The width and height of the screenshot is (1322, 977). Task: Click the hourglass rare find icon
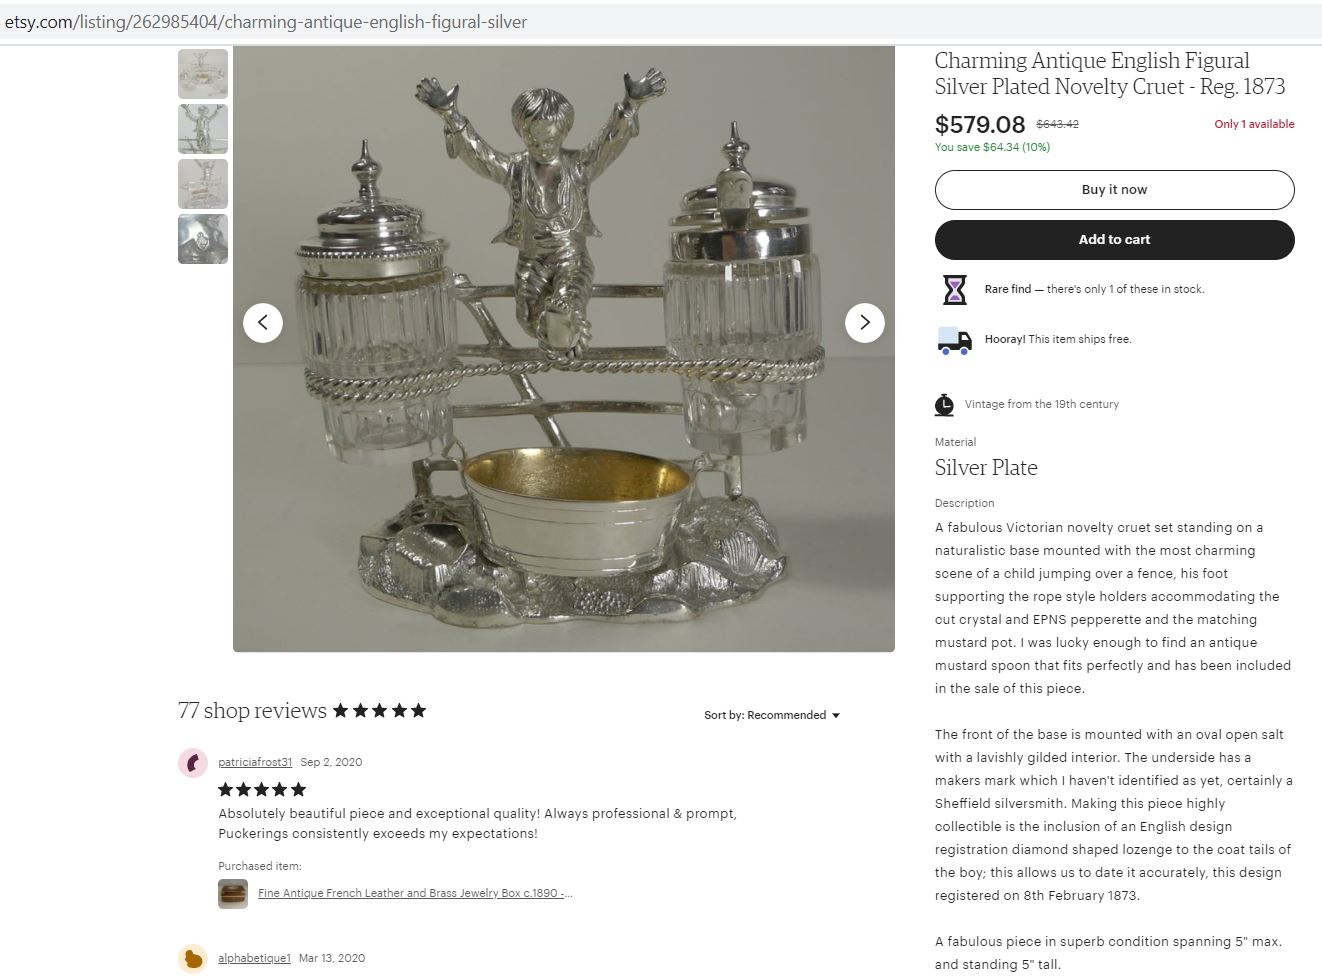click(x=955, y=290)
